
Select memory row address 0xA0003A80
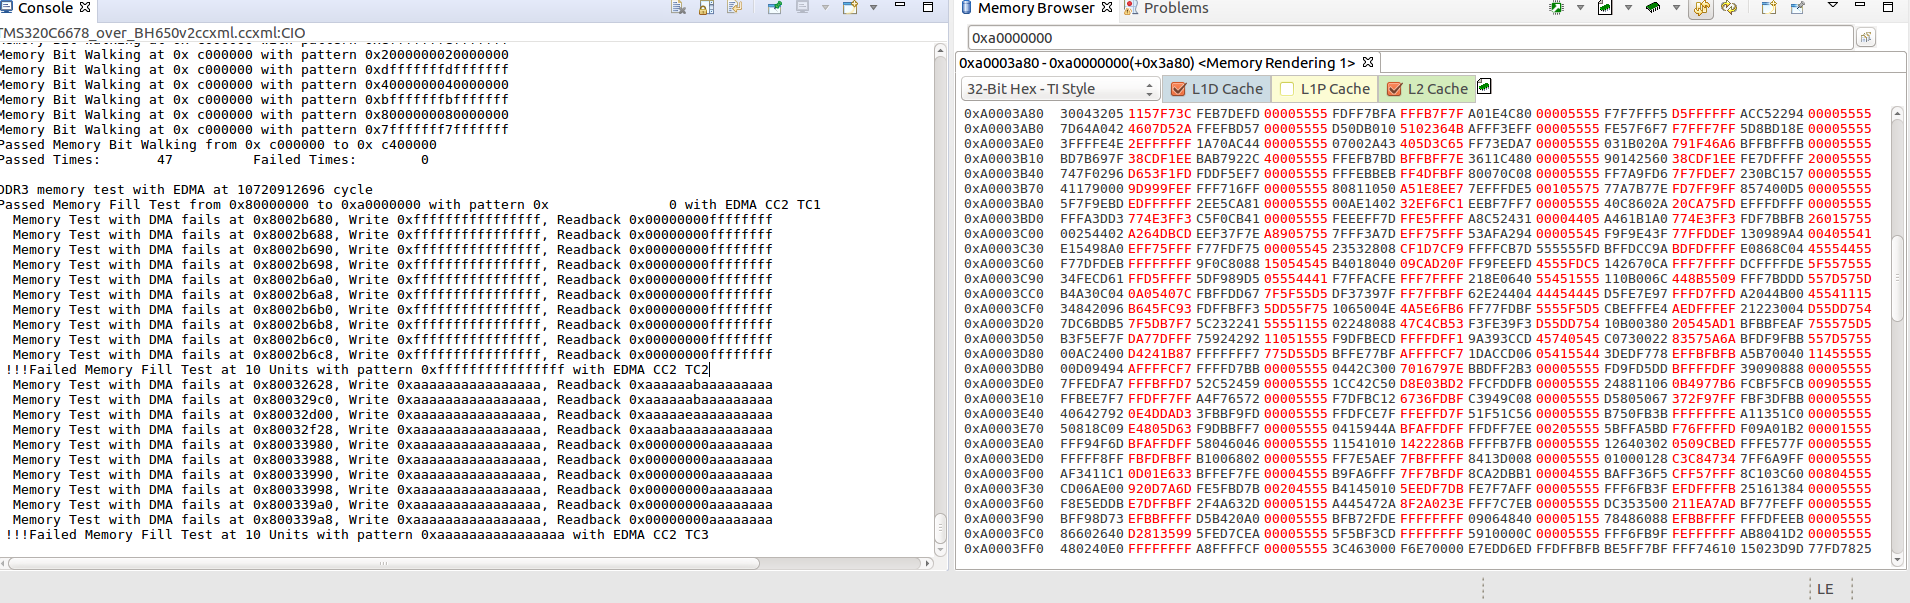(x=1003, y=114)
